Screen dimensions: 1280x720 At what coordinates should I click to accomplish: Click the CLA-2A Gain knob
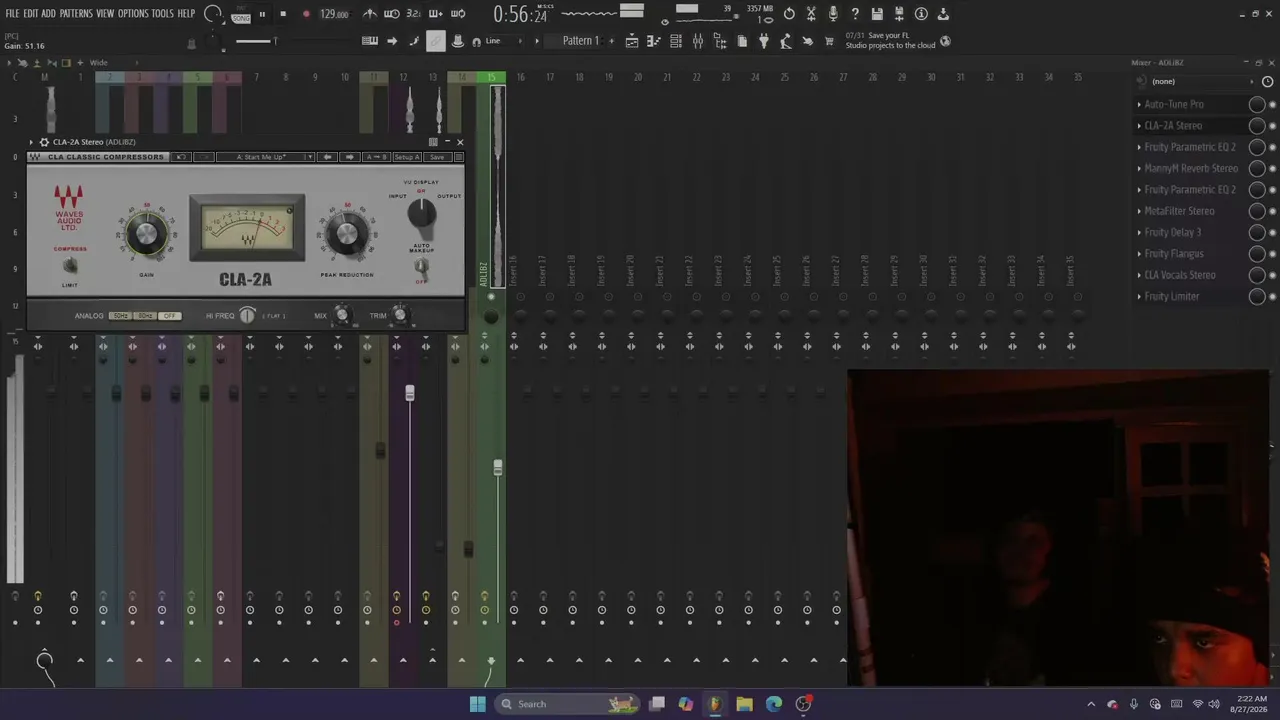point(147,234)
